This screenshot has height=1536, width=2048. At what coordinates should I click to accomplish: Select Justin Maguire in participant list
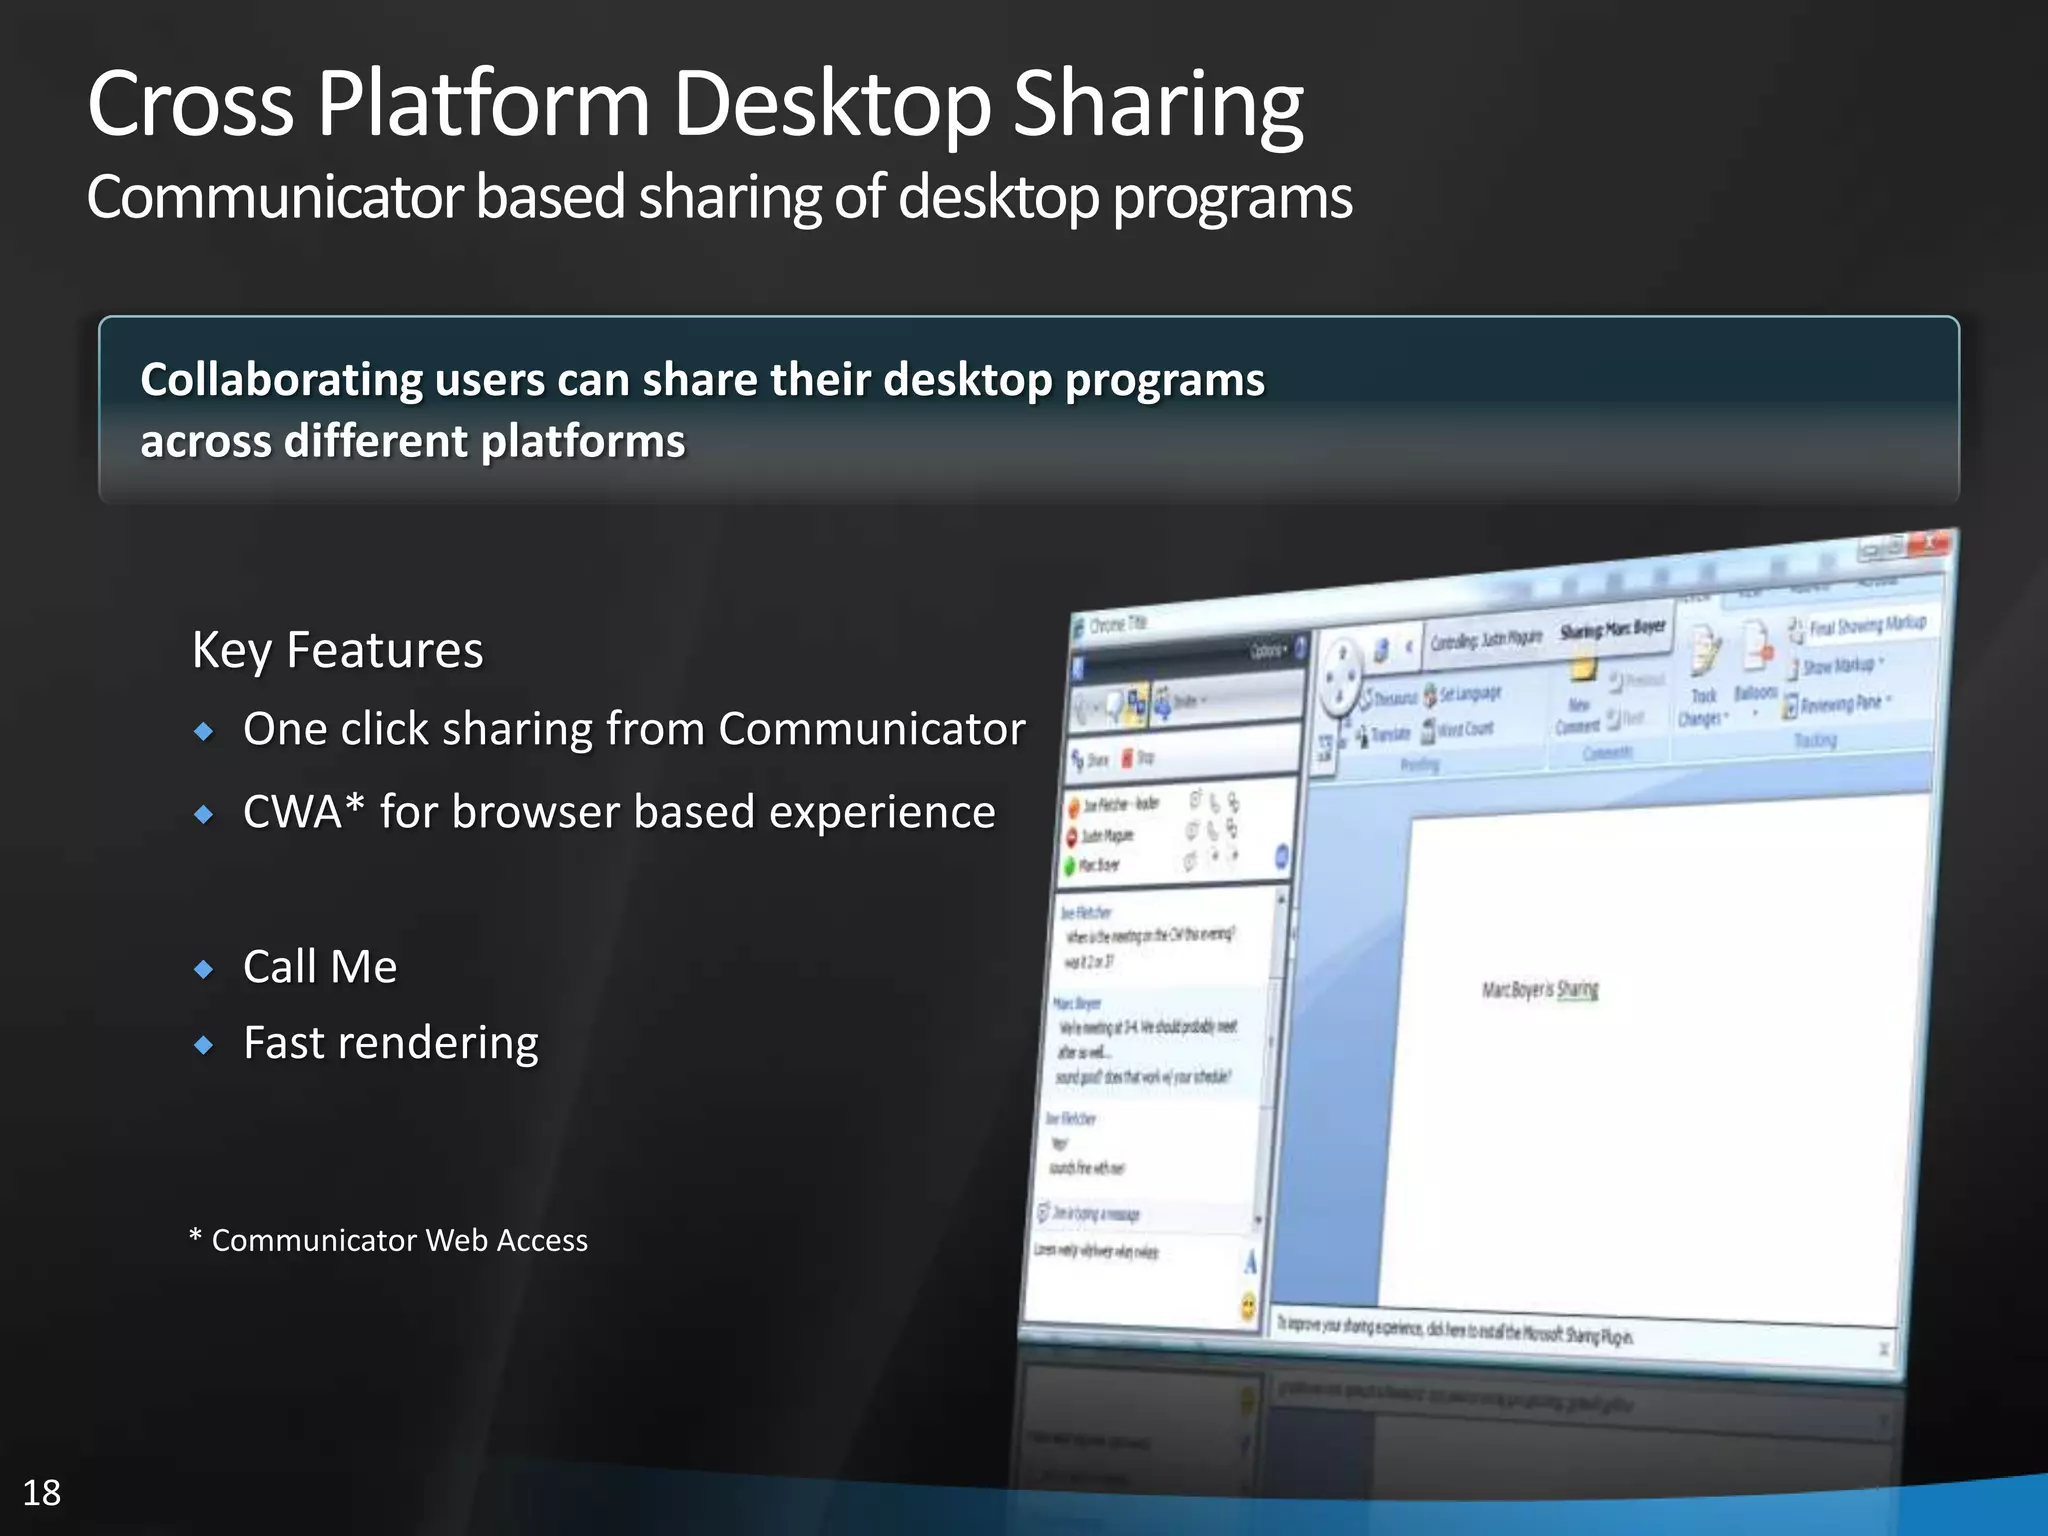click(1106, 836)
